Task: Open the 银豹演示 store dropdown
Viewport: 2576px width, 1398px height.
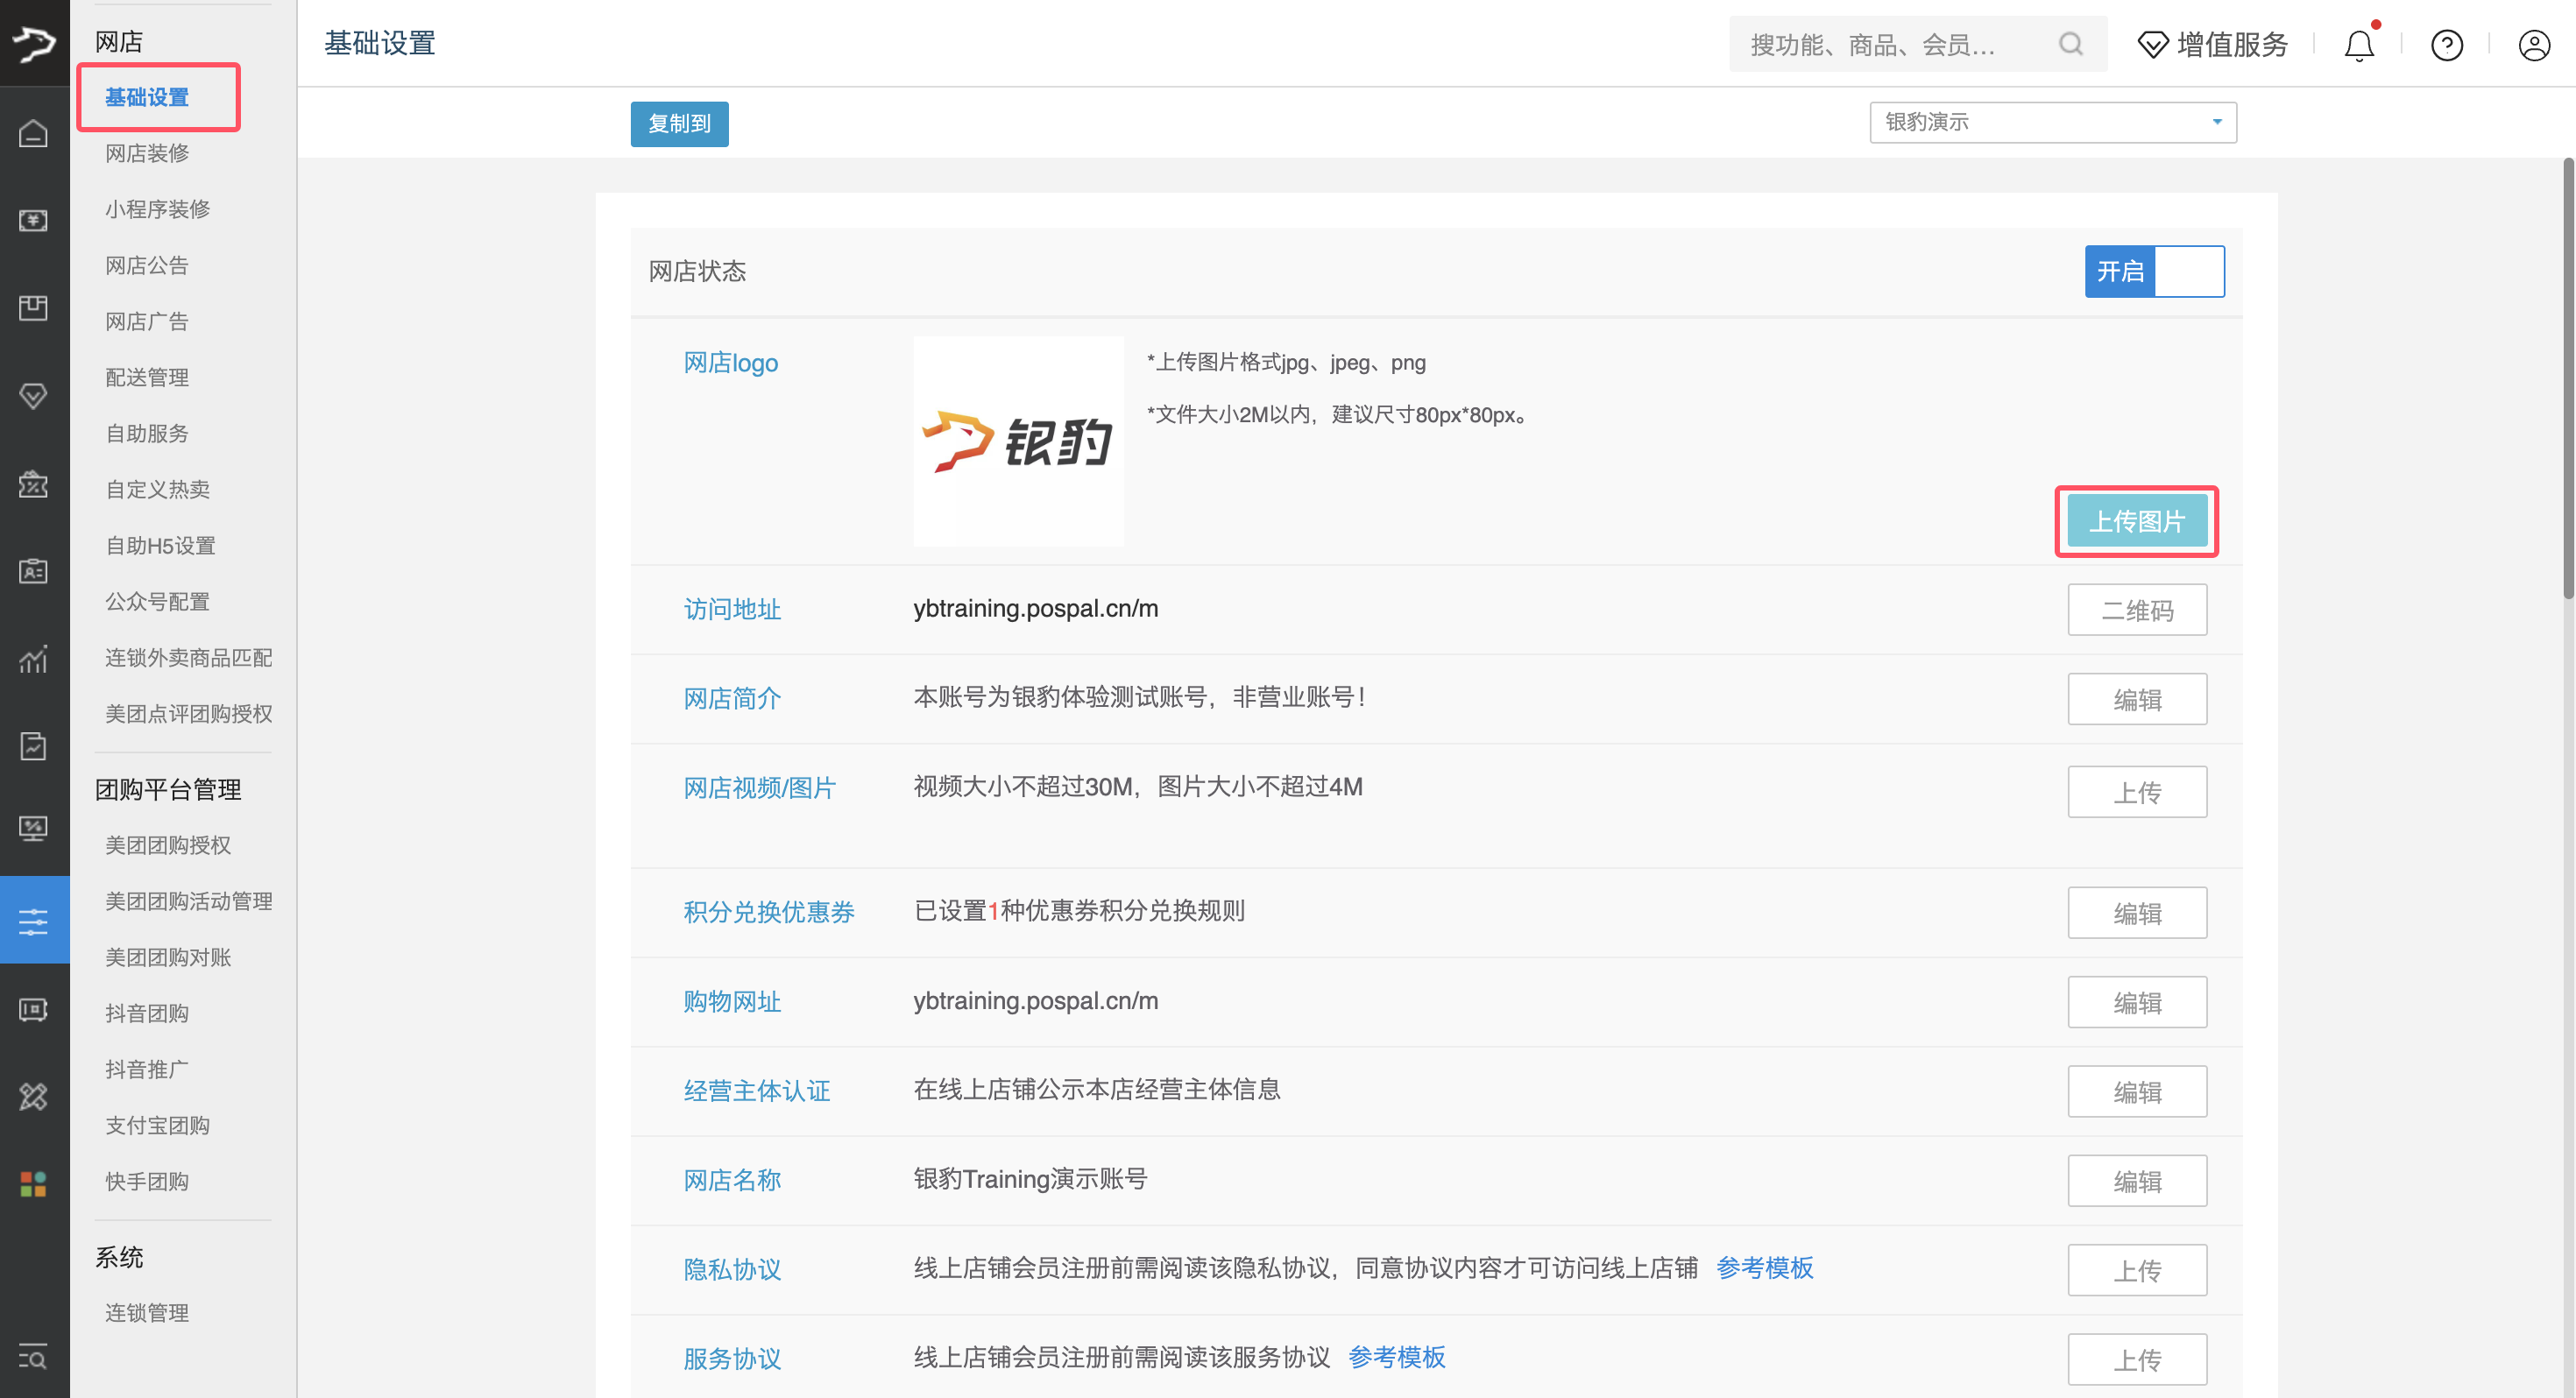Action: pos(2053,122)
